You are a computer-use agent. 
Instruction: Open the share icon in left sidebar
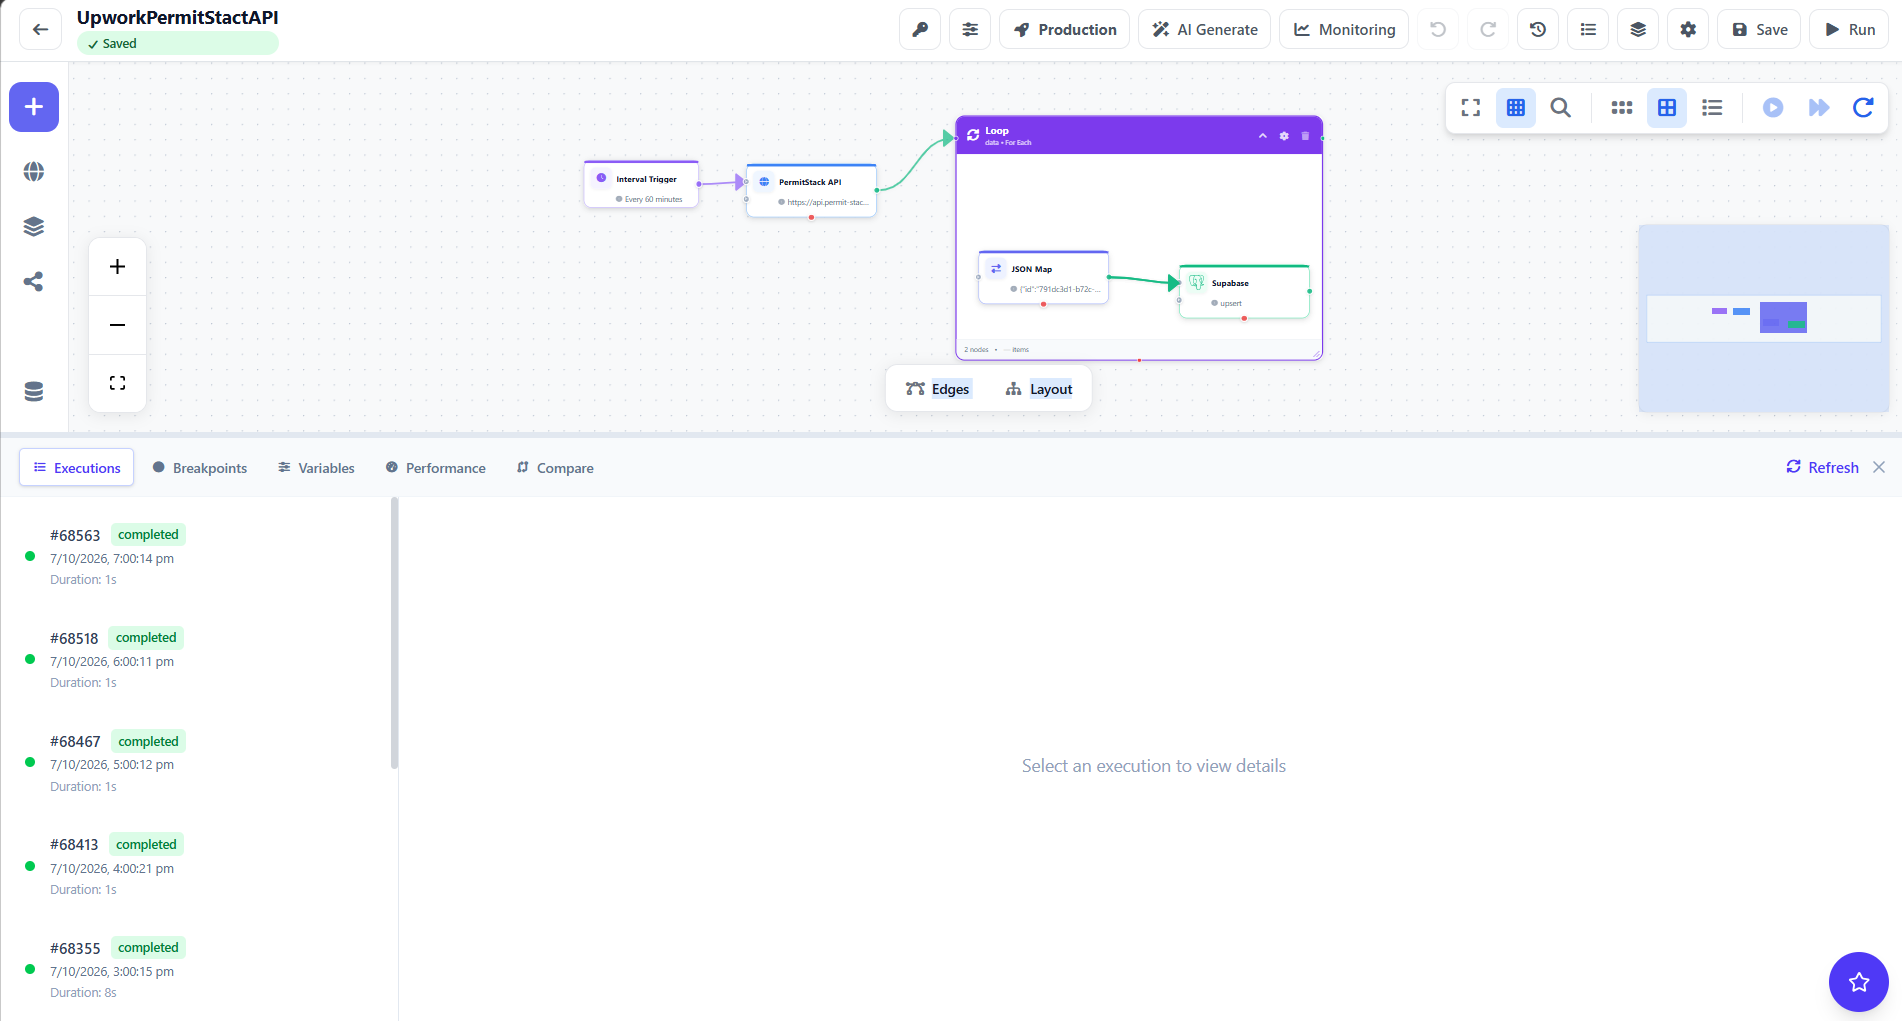[x=34, y=282]
